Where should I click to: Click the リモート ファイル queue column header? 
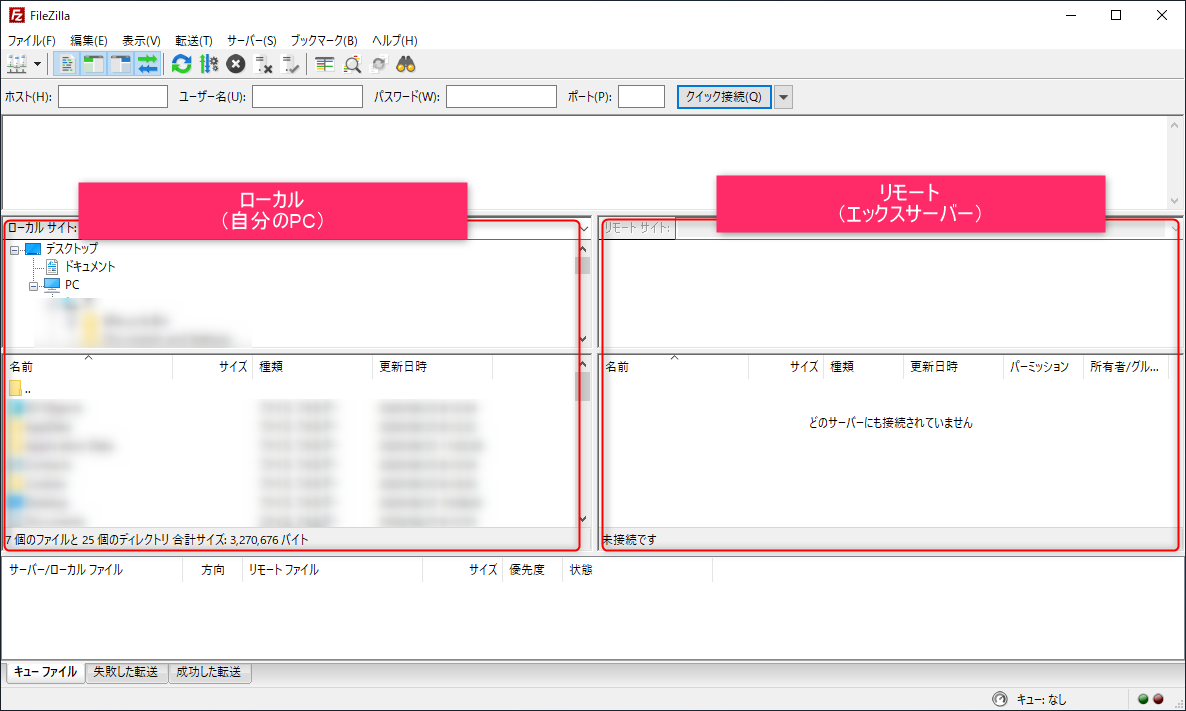click(x=333, y=570)
